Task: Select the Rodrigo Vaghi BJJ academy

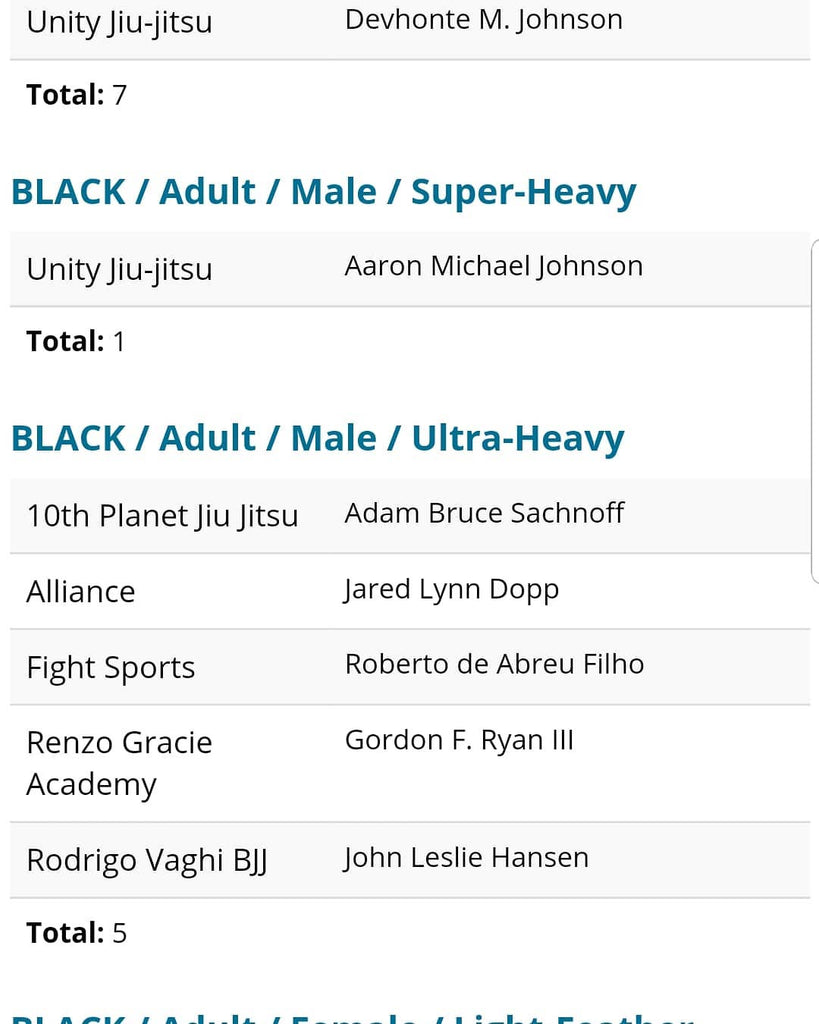Action: pyautogui.click(x=147, y=860)
